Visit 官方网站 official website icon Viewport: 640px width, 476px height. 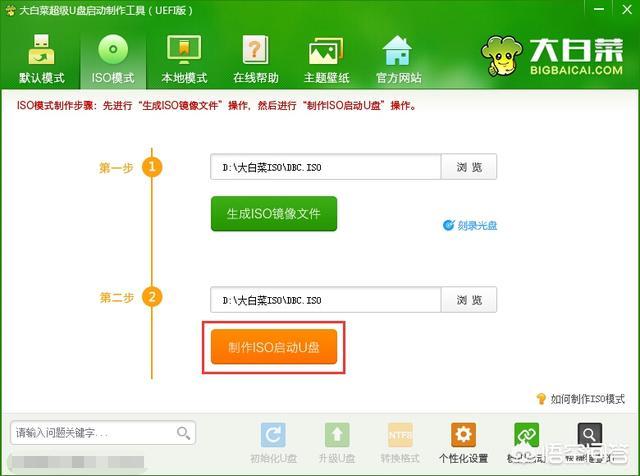pos(398,60)
